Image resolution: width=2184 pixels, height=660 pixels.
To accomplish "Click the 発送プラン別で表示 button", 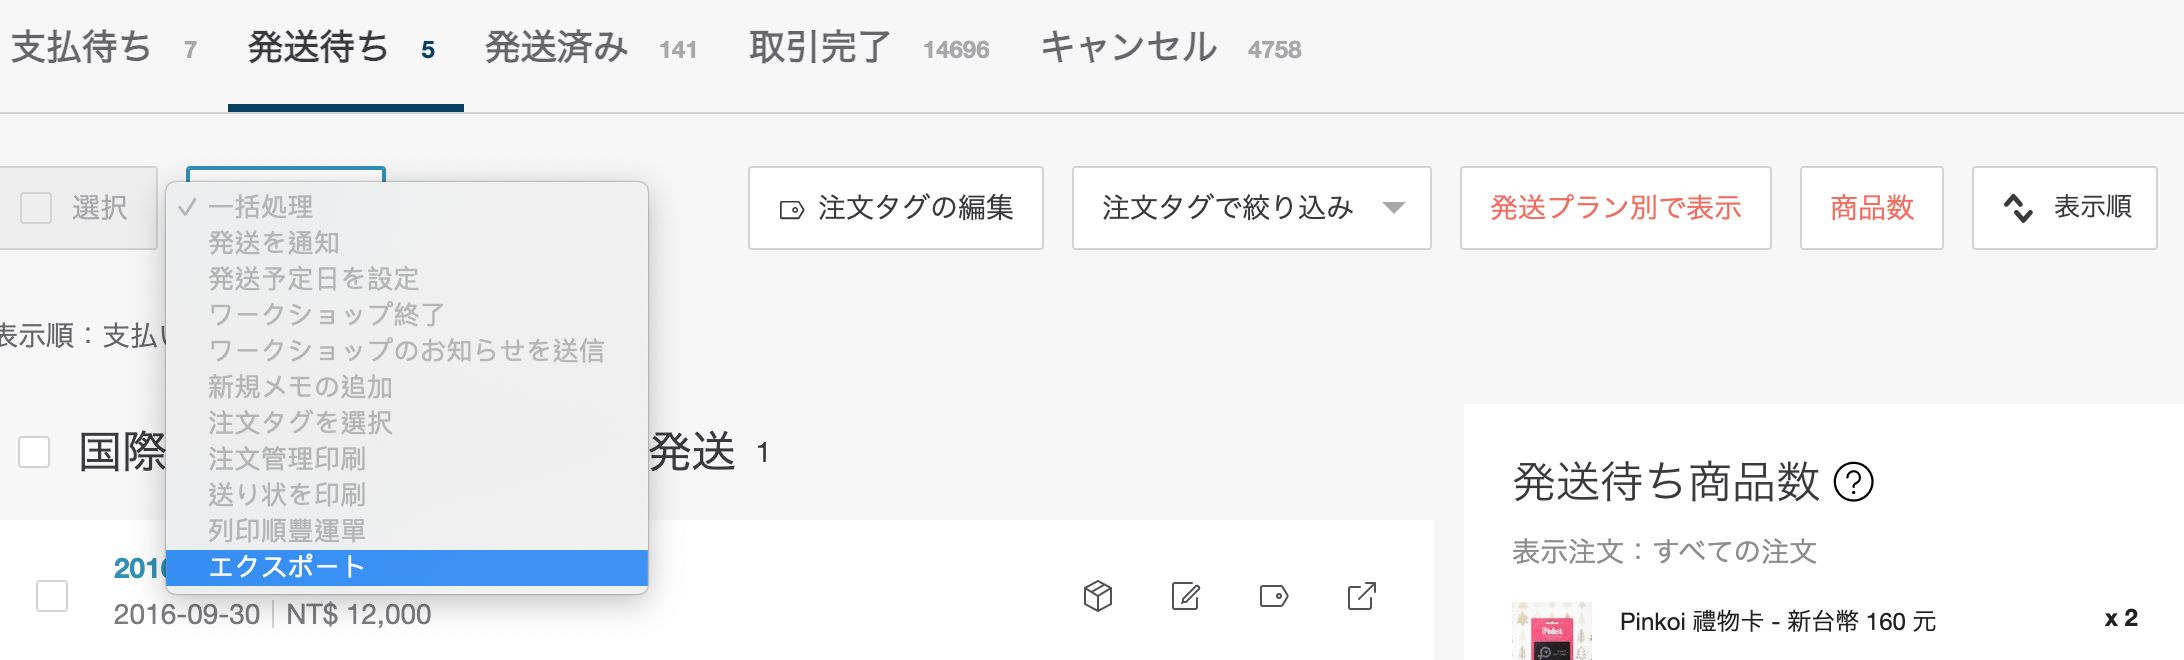I will click(1615, 208).
